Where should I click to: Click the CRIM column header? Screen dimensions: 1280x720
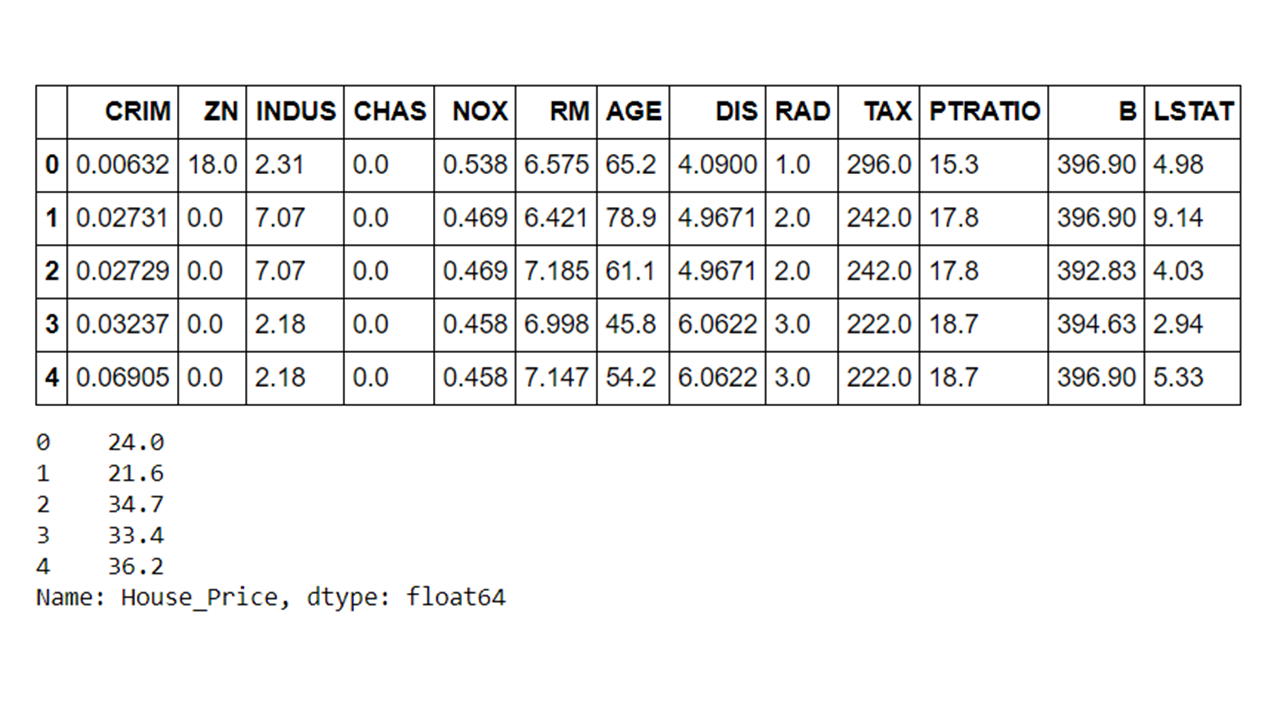point(138,111)
